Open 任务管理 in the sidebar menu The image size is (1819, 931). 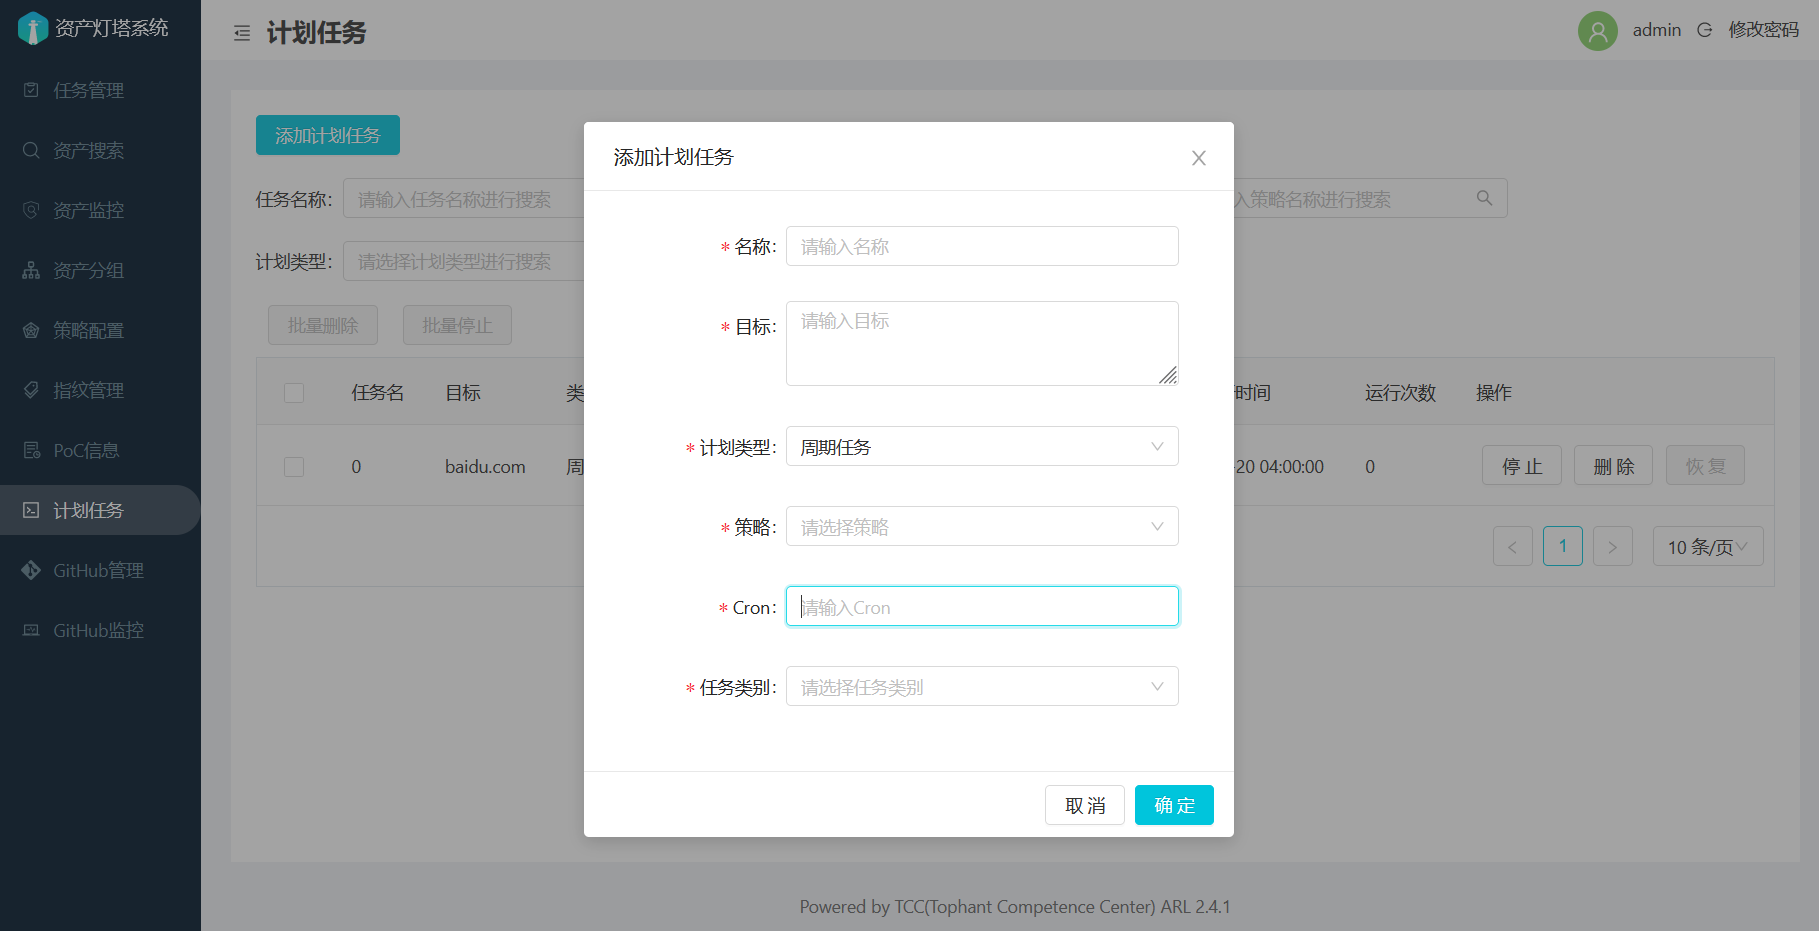(x=100, y=90)
